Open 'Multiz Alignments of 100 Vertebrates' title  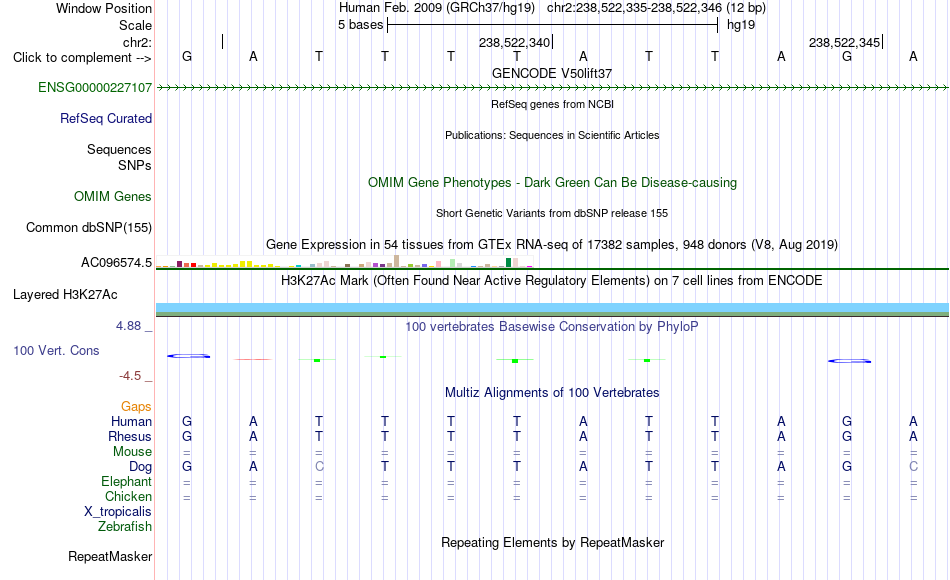coord(552,392)
